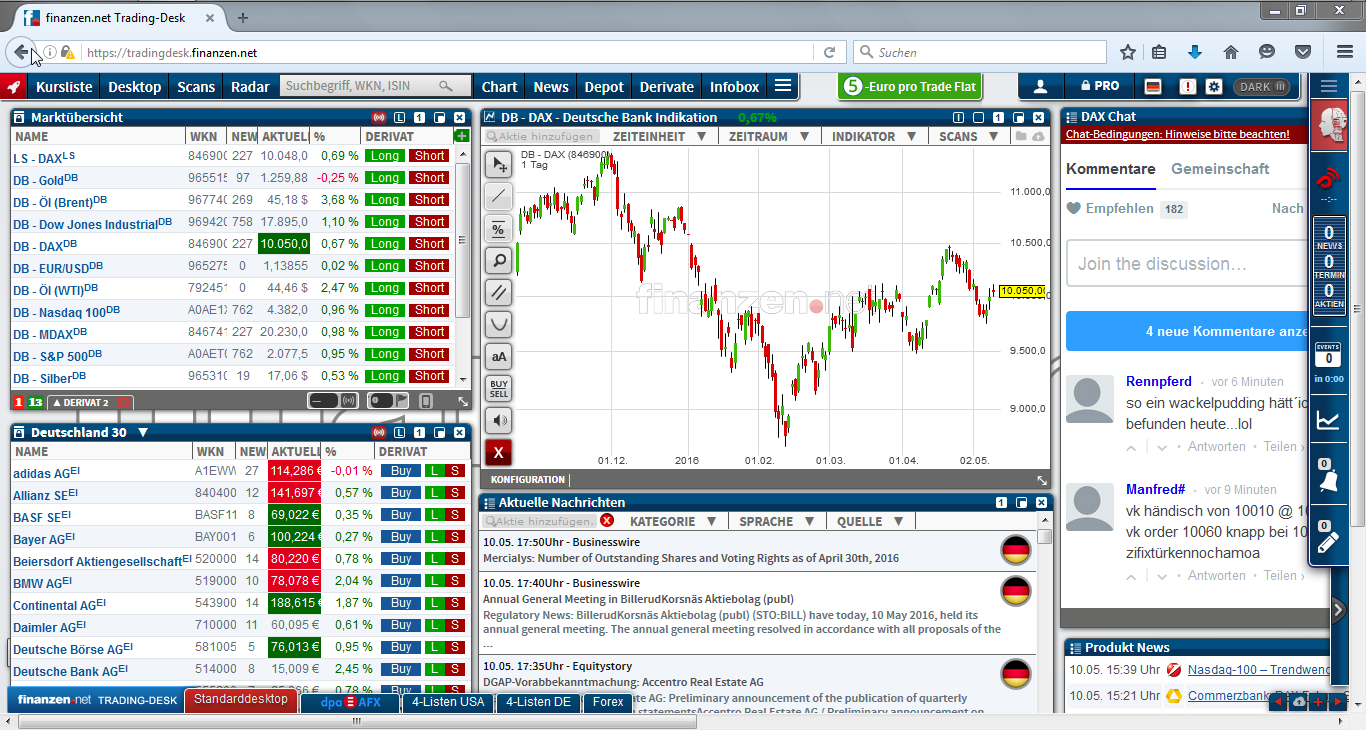Screen dimensions: 1366x730
Task: Open the KATEGORIE news filter dropdown
Action: tap(673, 521)
